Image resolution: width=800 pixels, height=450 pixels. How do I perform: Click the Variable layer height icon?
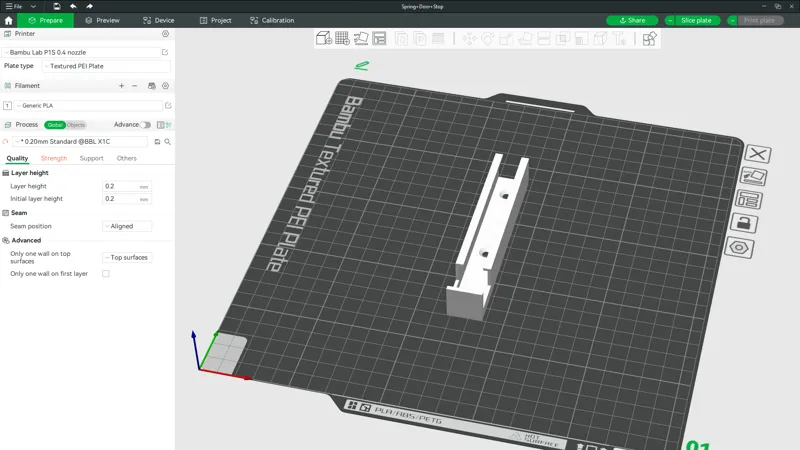click(x=438, y=39)
